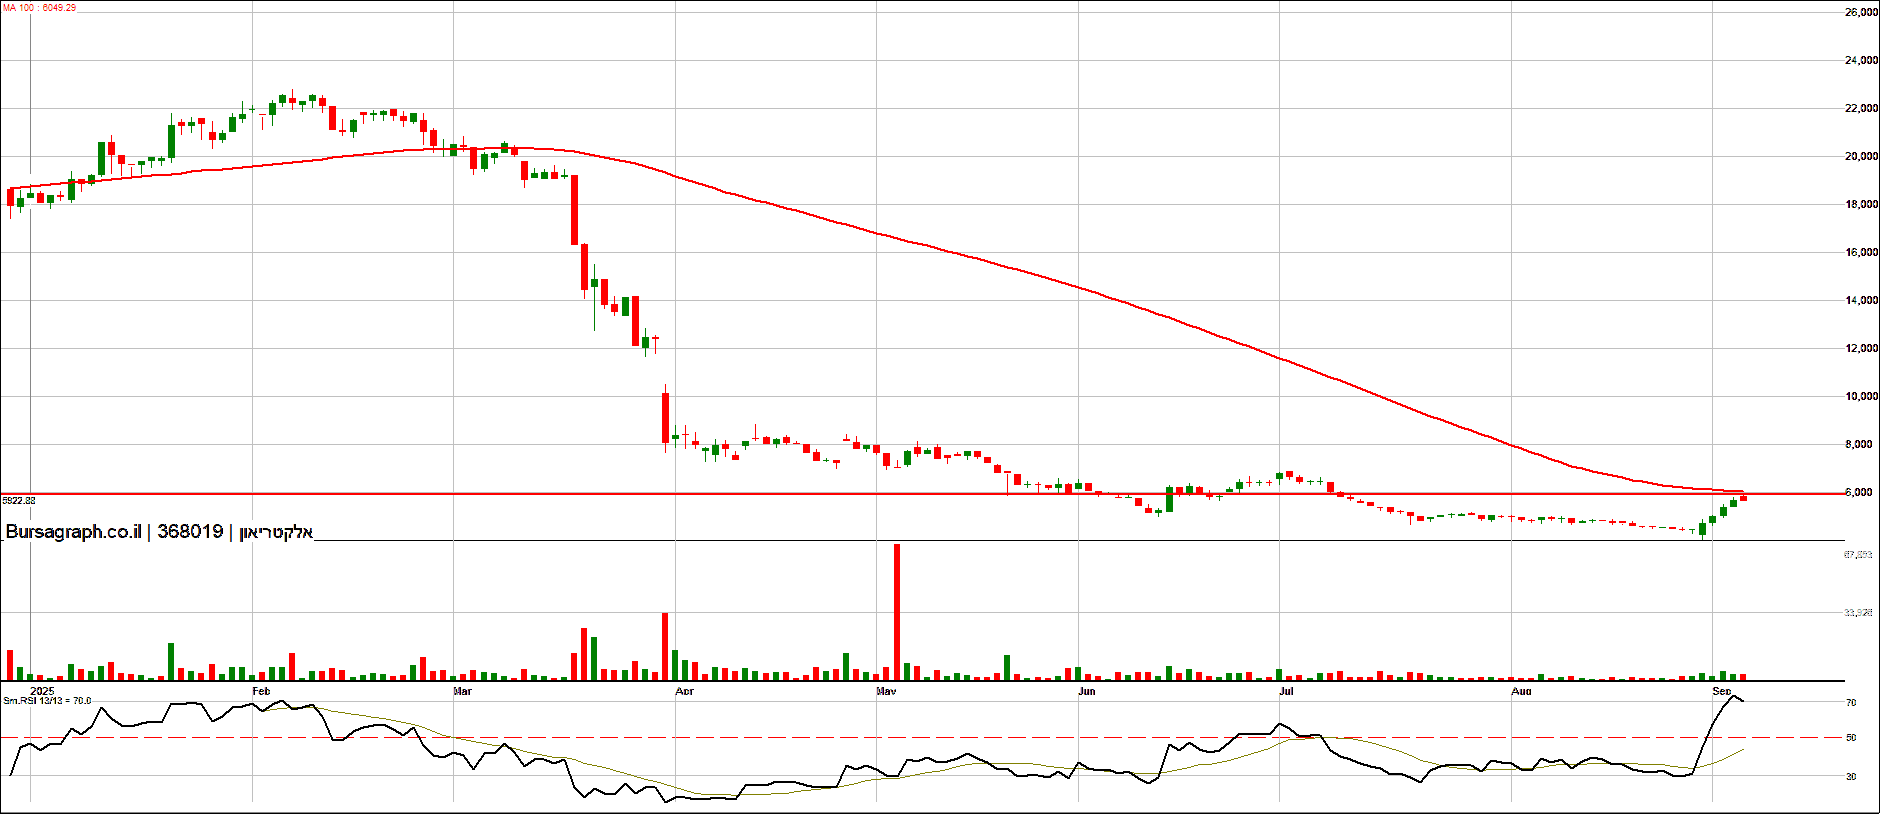This screenshot has width=1880, height=814.
Task: Click the 20,000 price axis label
Action: [x=1861, y=156]
